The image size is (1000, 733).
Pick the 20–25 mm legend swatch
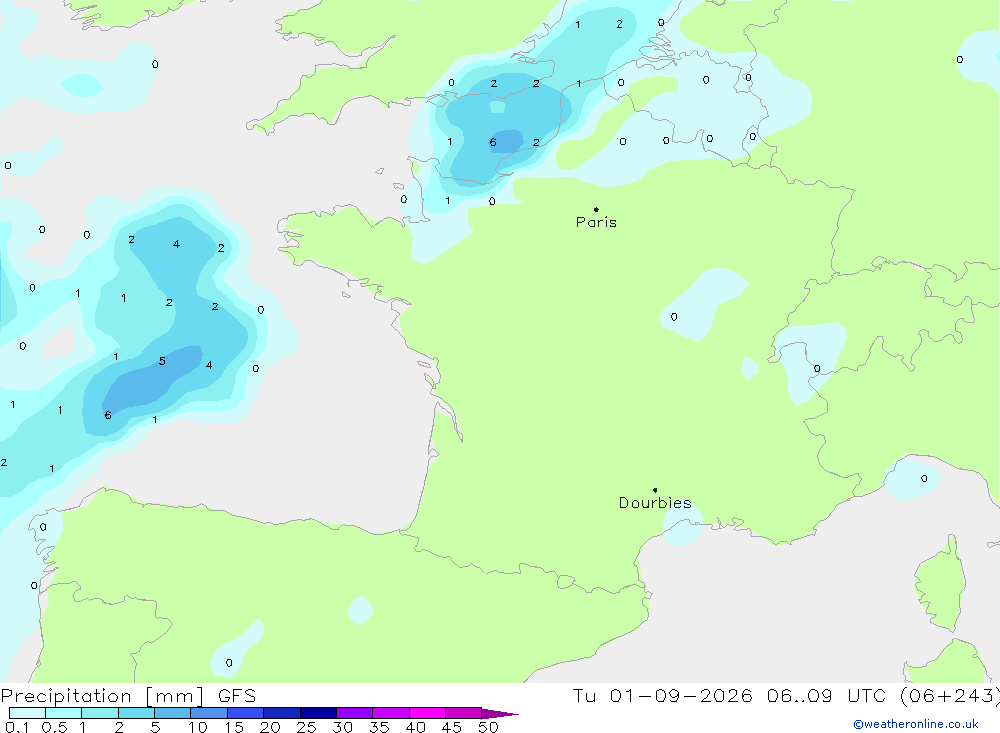click(x=281, y=713)
